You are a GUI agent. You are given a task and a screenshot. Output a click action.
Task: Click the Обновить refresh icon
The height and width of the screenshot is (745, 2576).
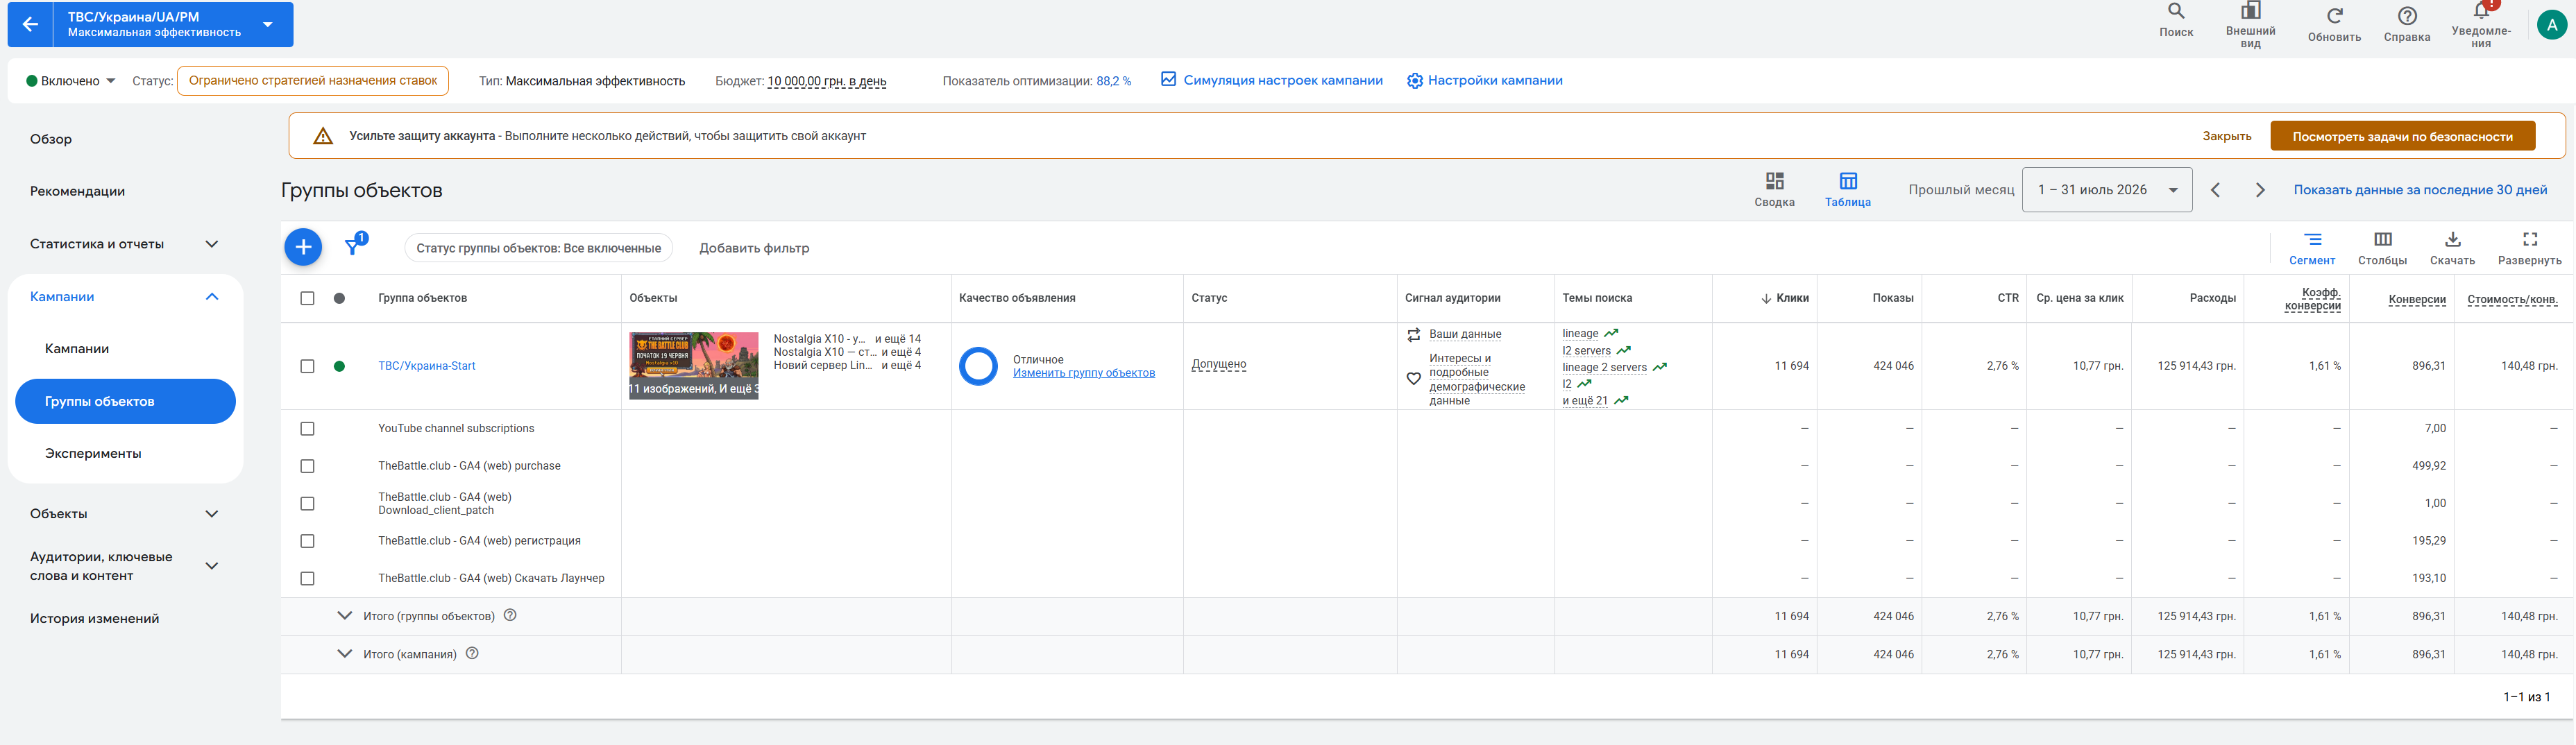tap(2334, 16)
